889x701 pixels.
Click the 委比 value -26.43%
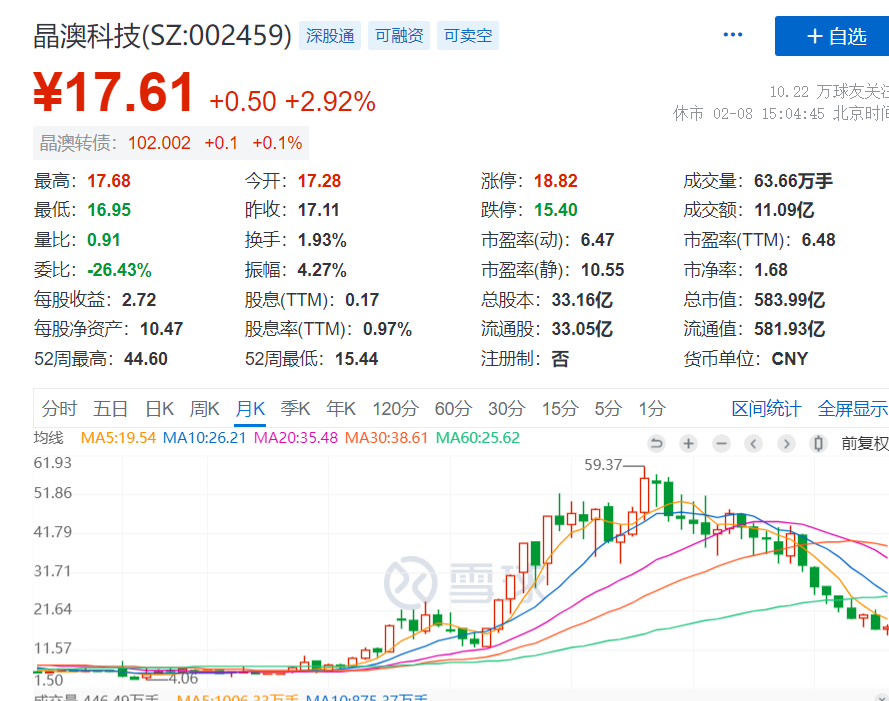click(x=119, y=270)
